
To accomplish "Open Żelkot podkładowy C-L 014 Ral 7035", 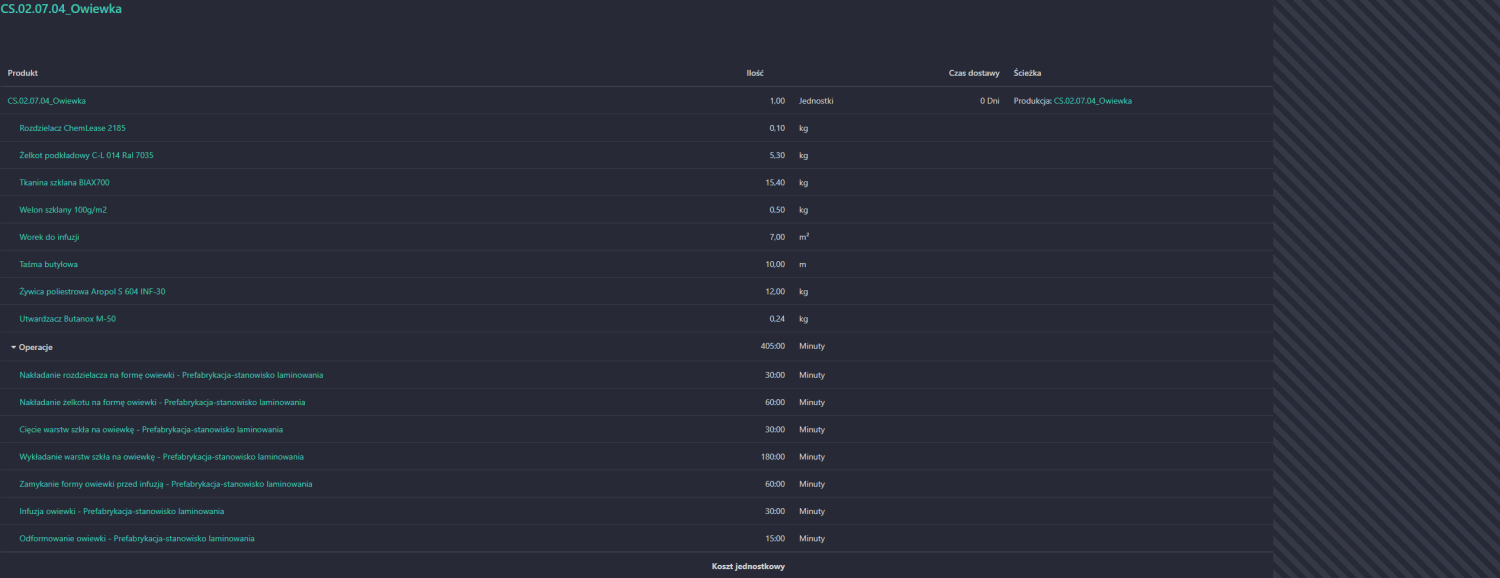I will pyautogui.click(x=86, y=155).
